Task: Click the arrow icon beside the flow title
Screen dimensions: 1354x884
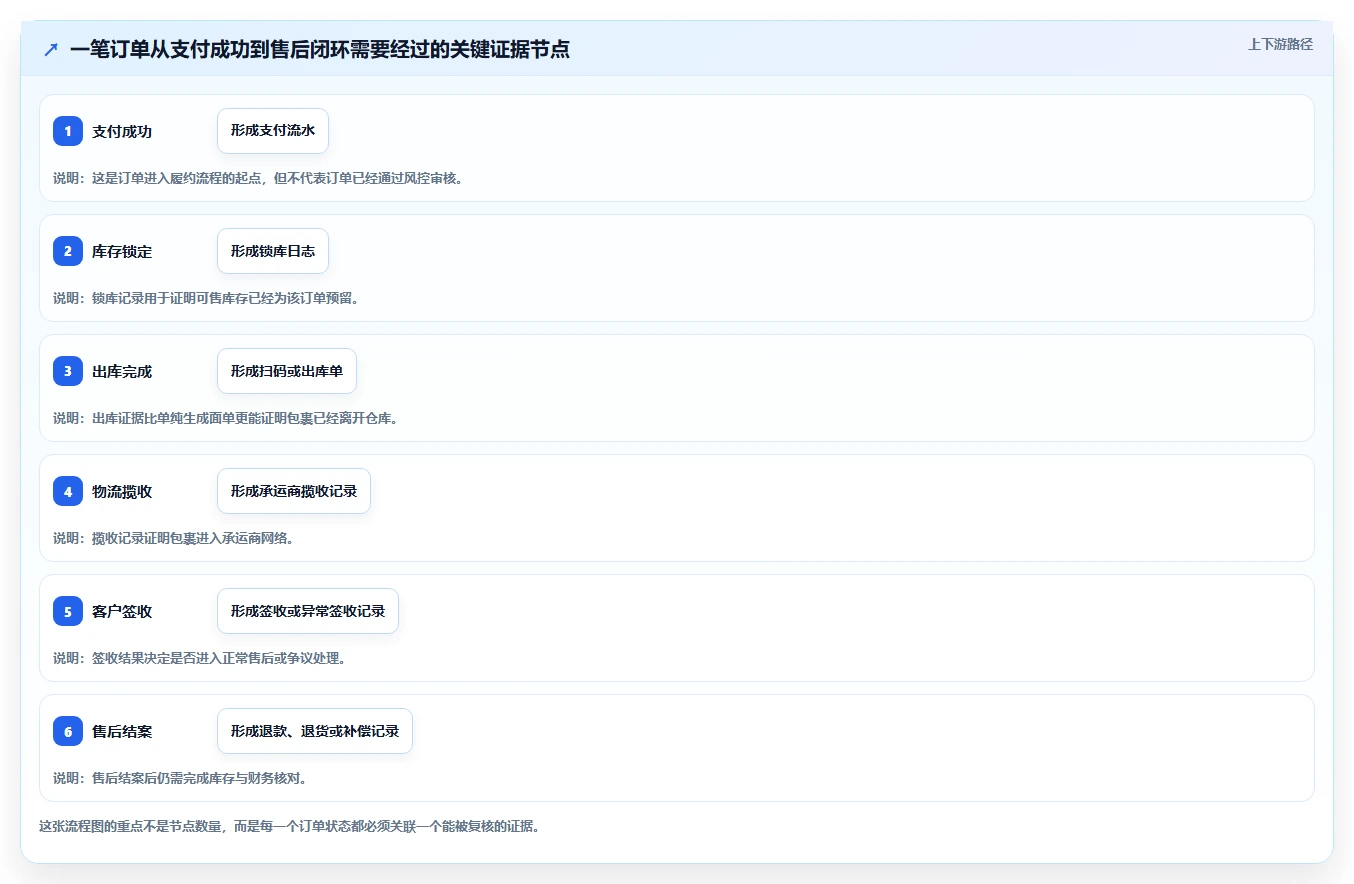Action: [x=51, y=49]
